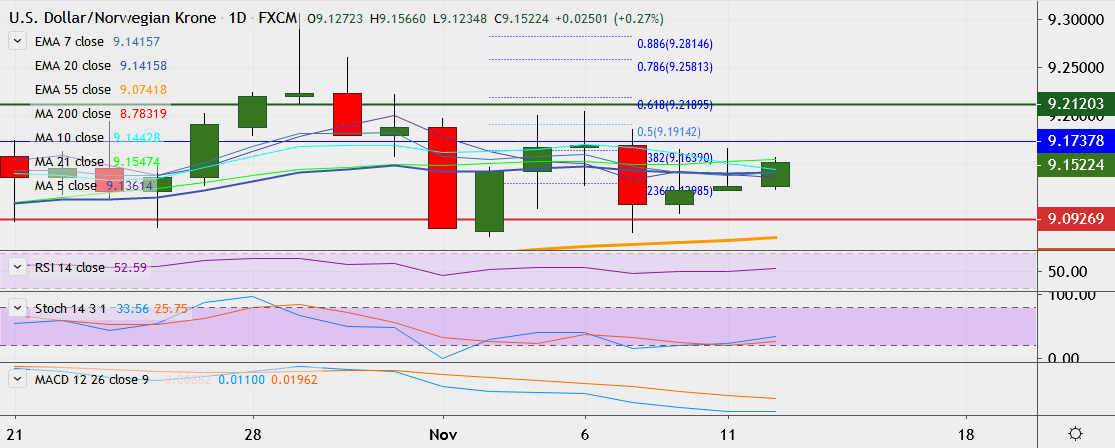The image size is (1115, 448).
Task: Collapse the EMA indicator legend
Action: coord(17,42)
